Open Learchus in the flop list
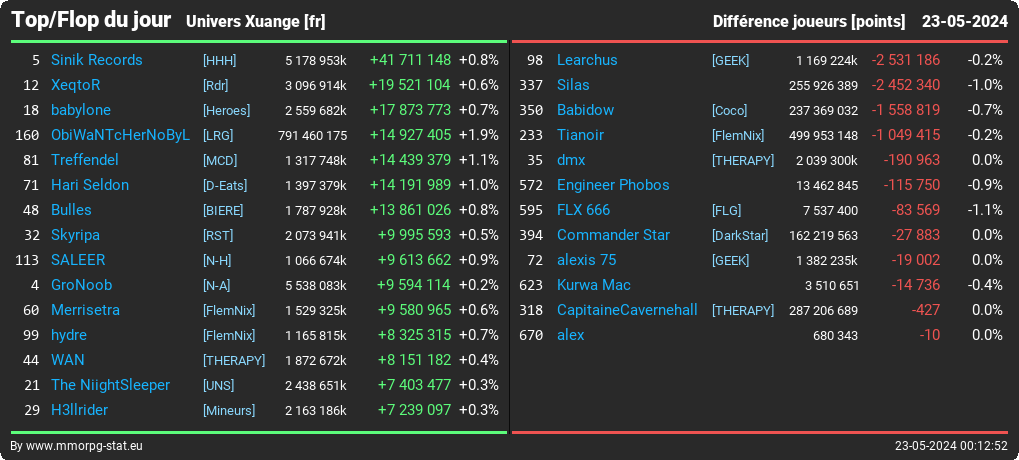Image resolution: width=1019 pixels, height=460 pixels. click(x=587, y=60)
